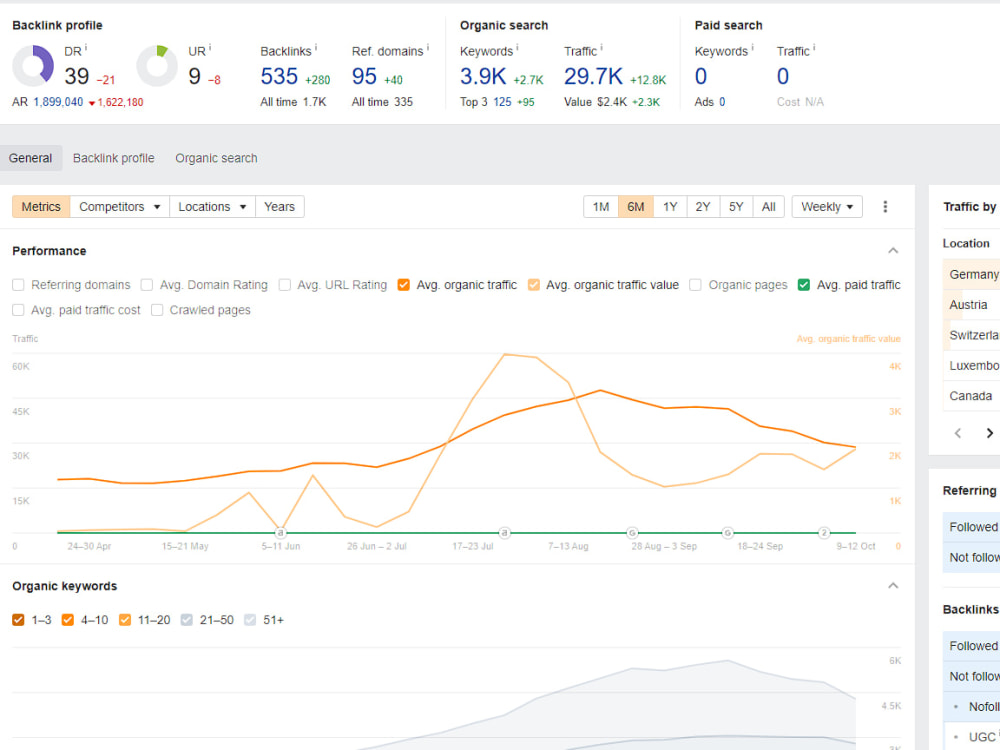The width and height of the screenshot is (1000, 750).
Task: Set time range to 2Y
Action: (x=703, y=207)
